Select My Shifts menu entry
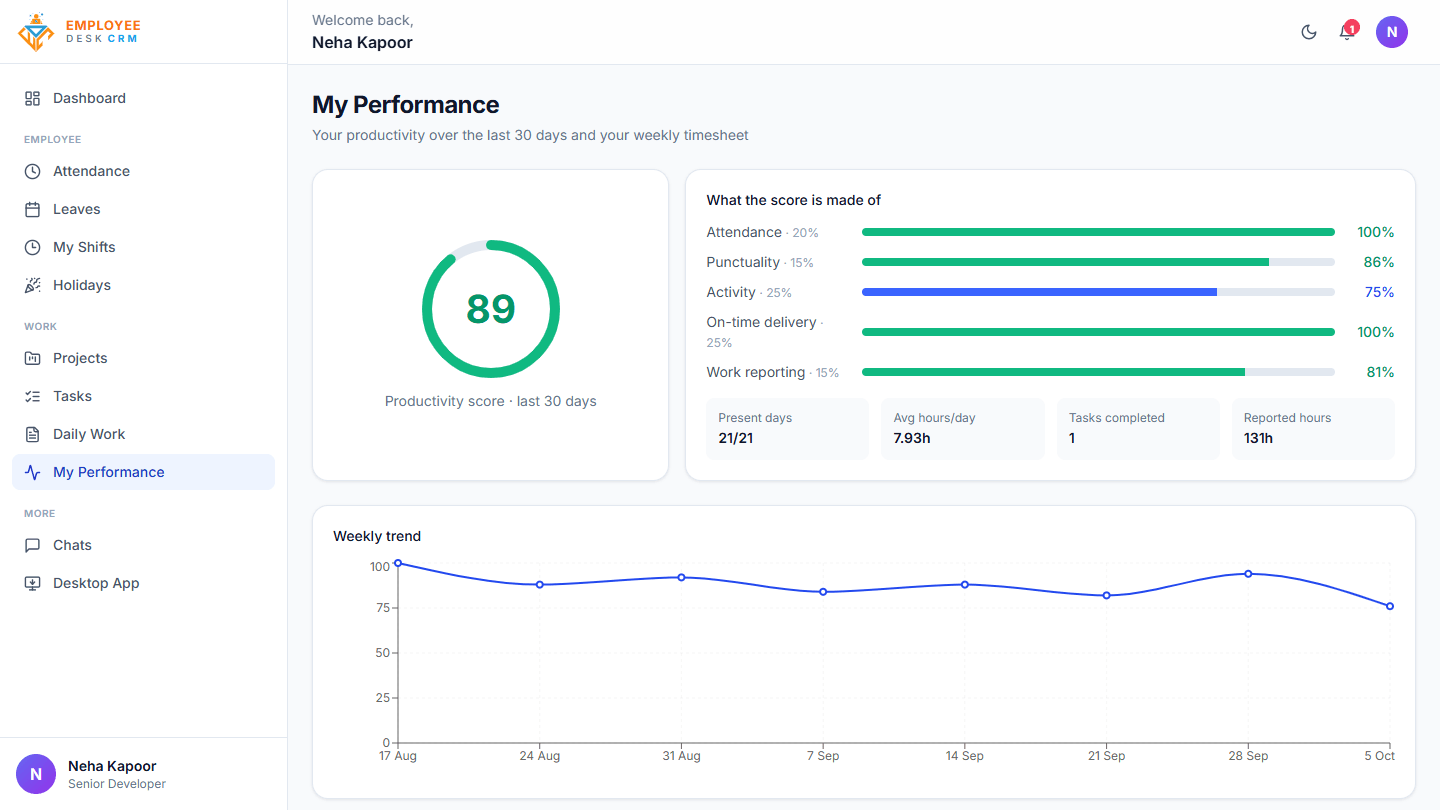The image size is (1440, 810). pos(143,247)
